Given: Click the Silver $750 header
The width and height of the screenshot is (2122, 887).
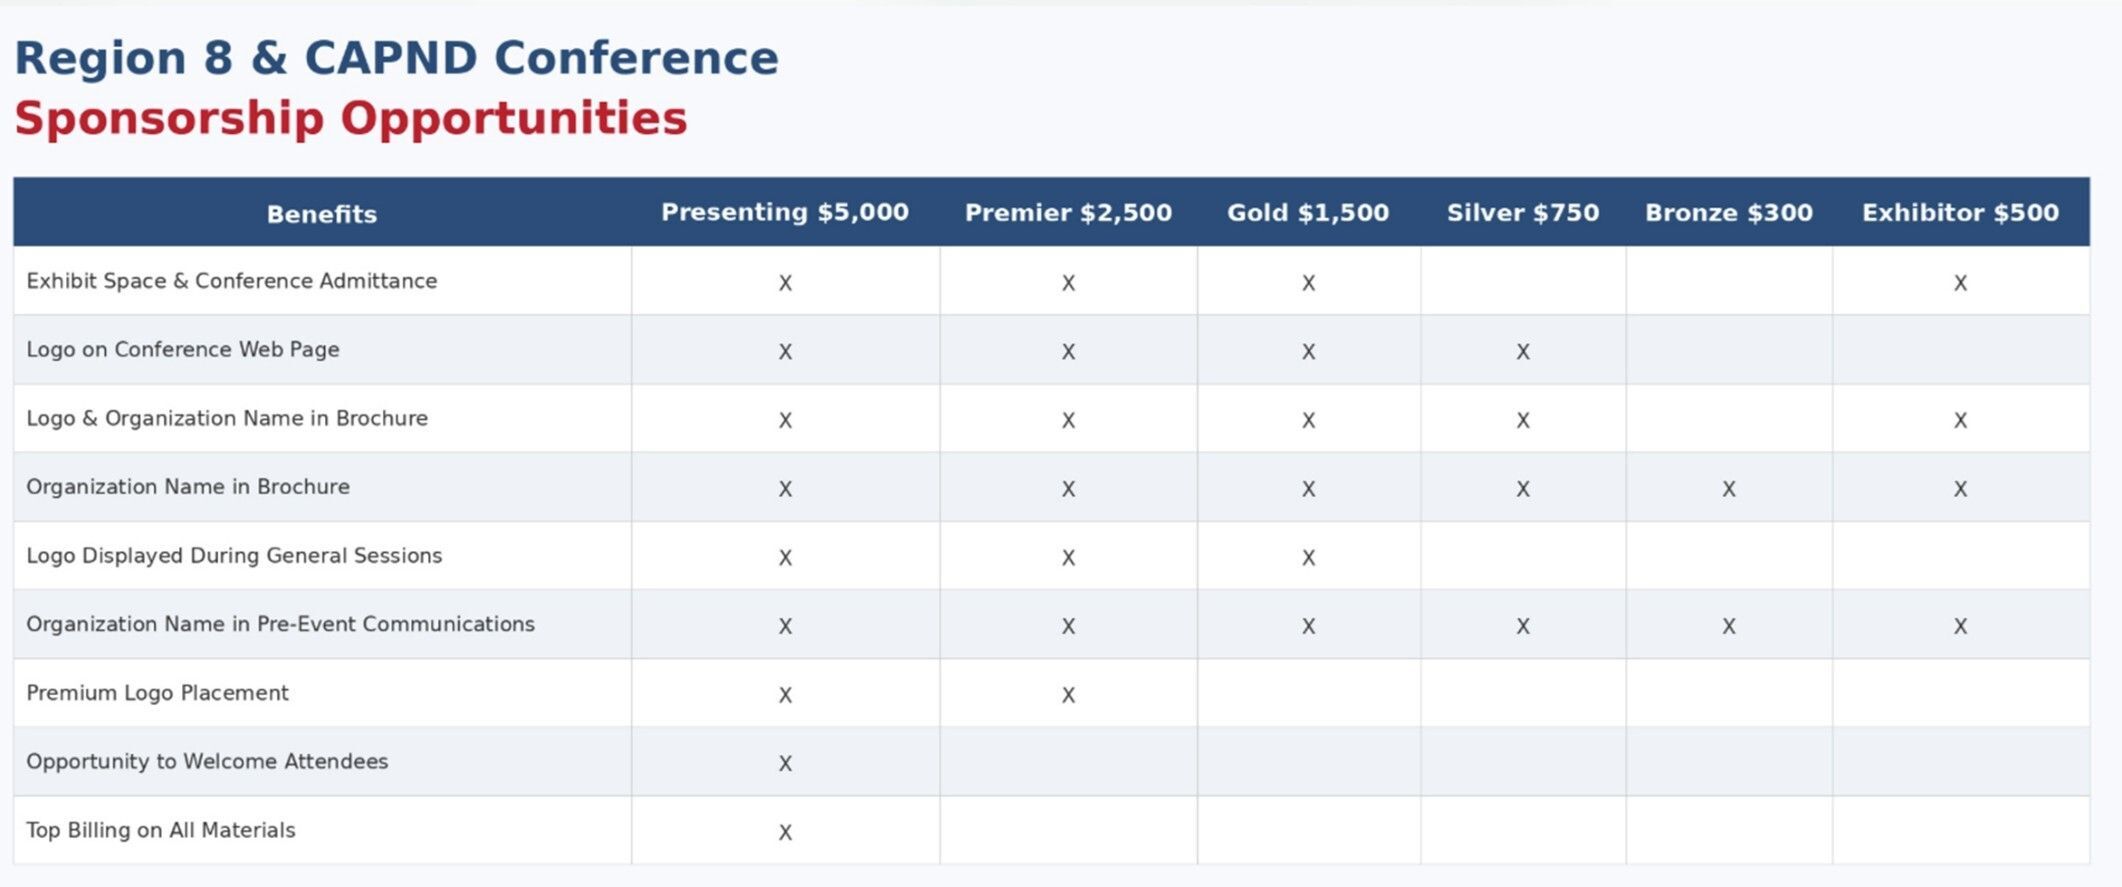Looking at the screenshot, I should [x=1522, y=212].
